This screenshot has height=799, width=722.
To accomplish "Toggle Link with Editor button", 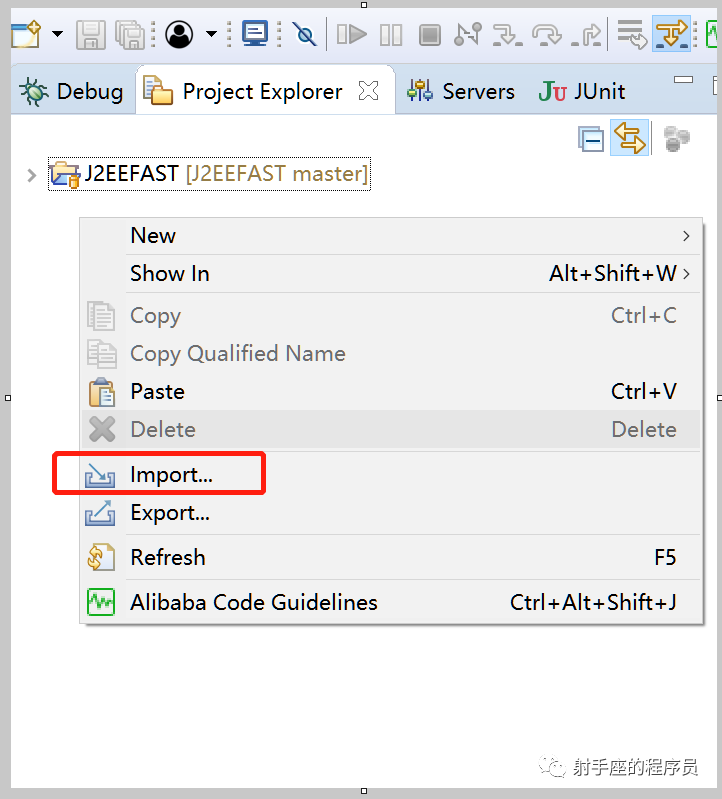I will (630, 139).
